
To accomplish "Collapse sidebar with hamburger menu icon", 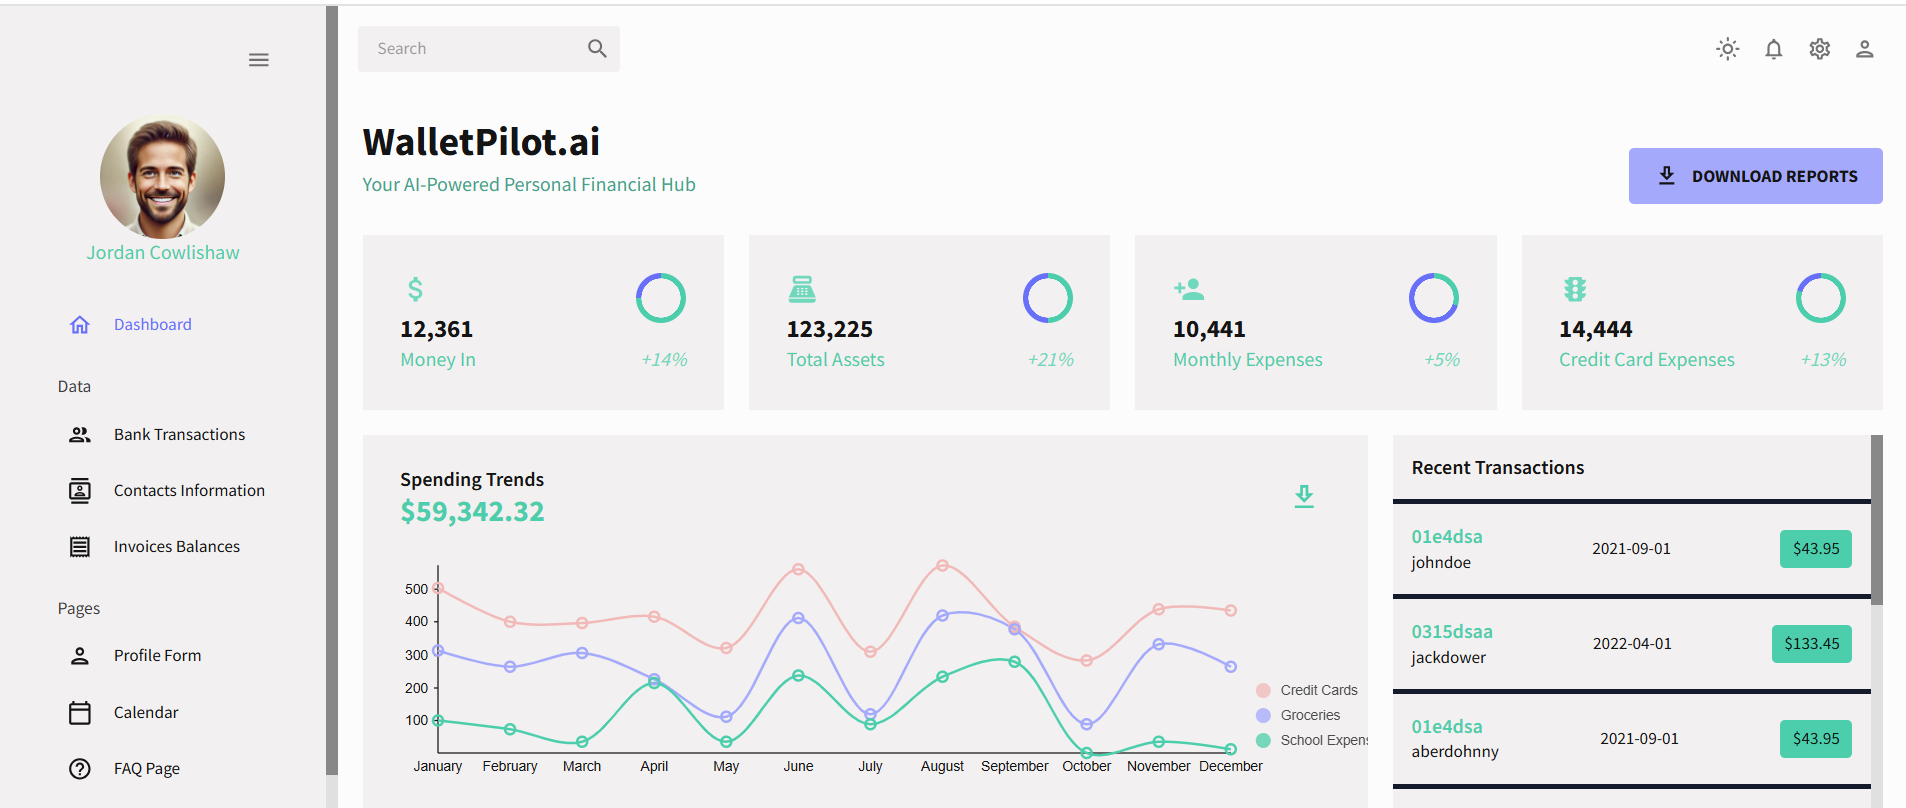I will (x=258, y=60).
